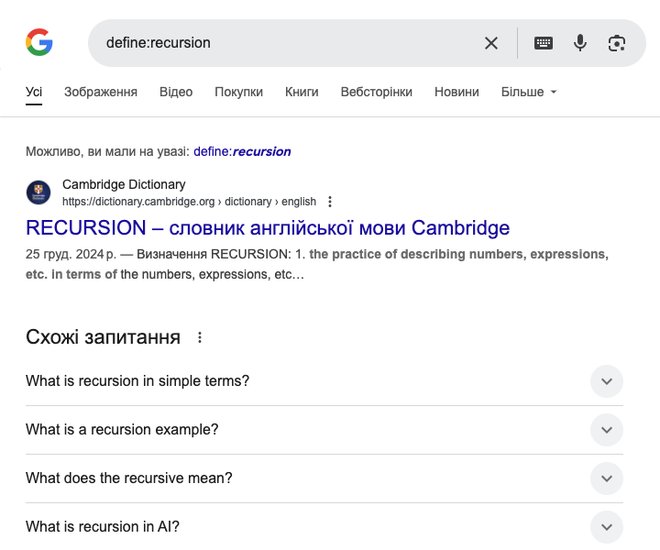Open the on-screen keyboard icon

click(543, 43)
